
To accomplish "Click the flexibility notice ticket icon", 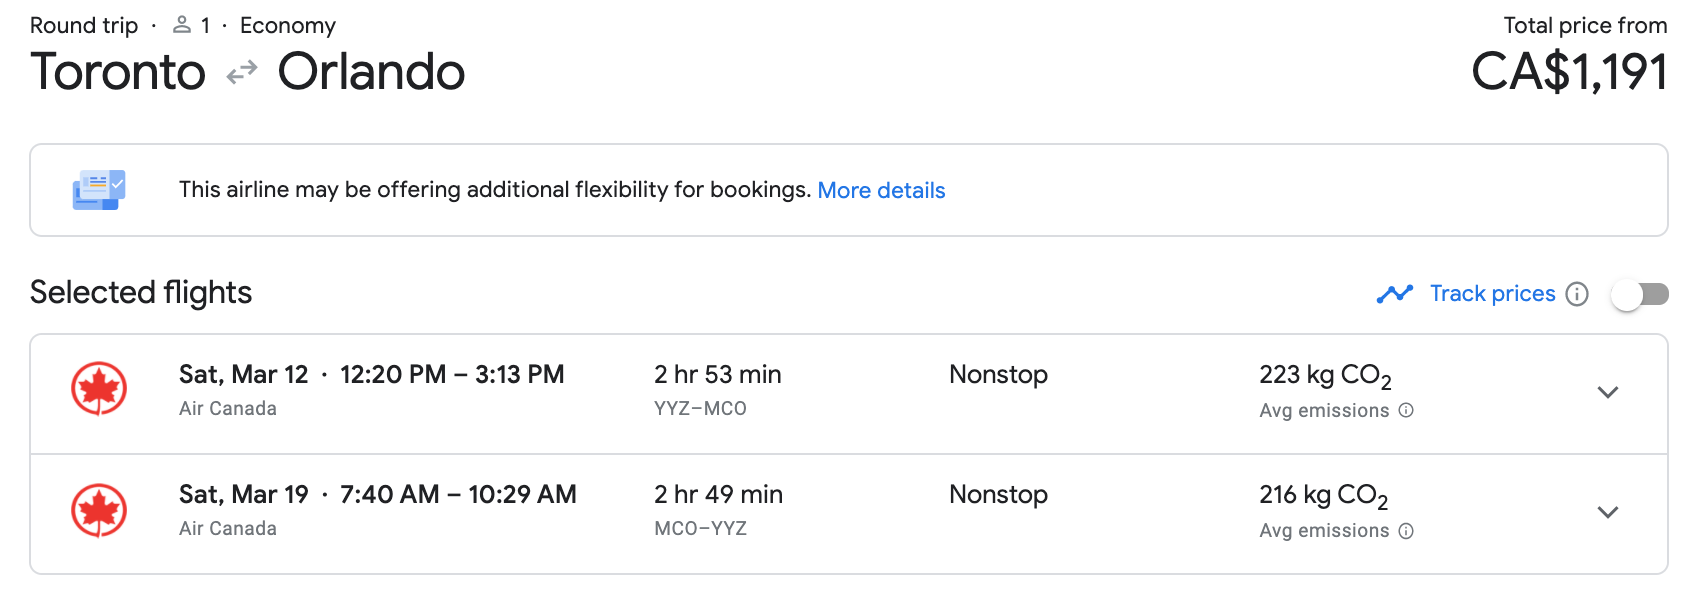I will pos(99,190).
